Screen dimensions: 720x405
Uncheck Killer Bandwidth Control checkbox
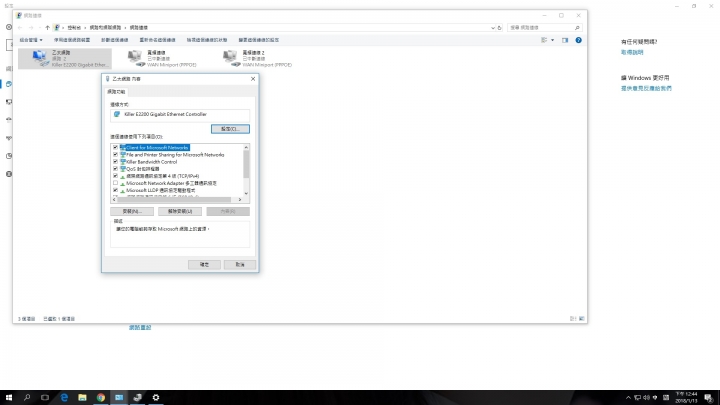point(115,162)
